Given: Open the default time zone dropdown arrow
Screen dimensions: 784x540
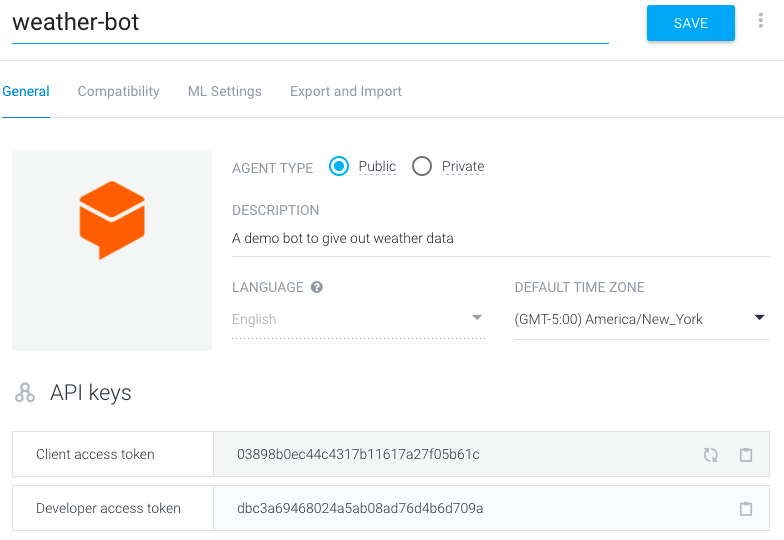Looking at the screenshot, I should pyautogui.click(x=760, y=318).
